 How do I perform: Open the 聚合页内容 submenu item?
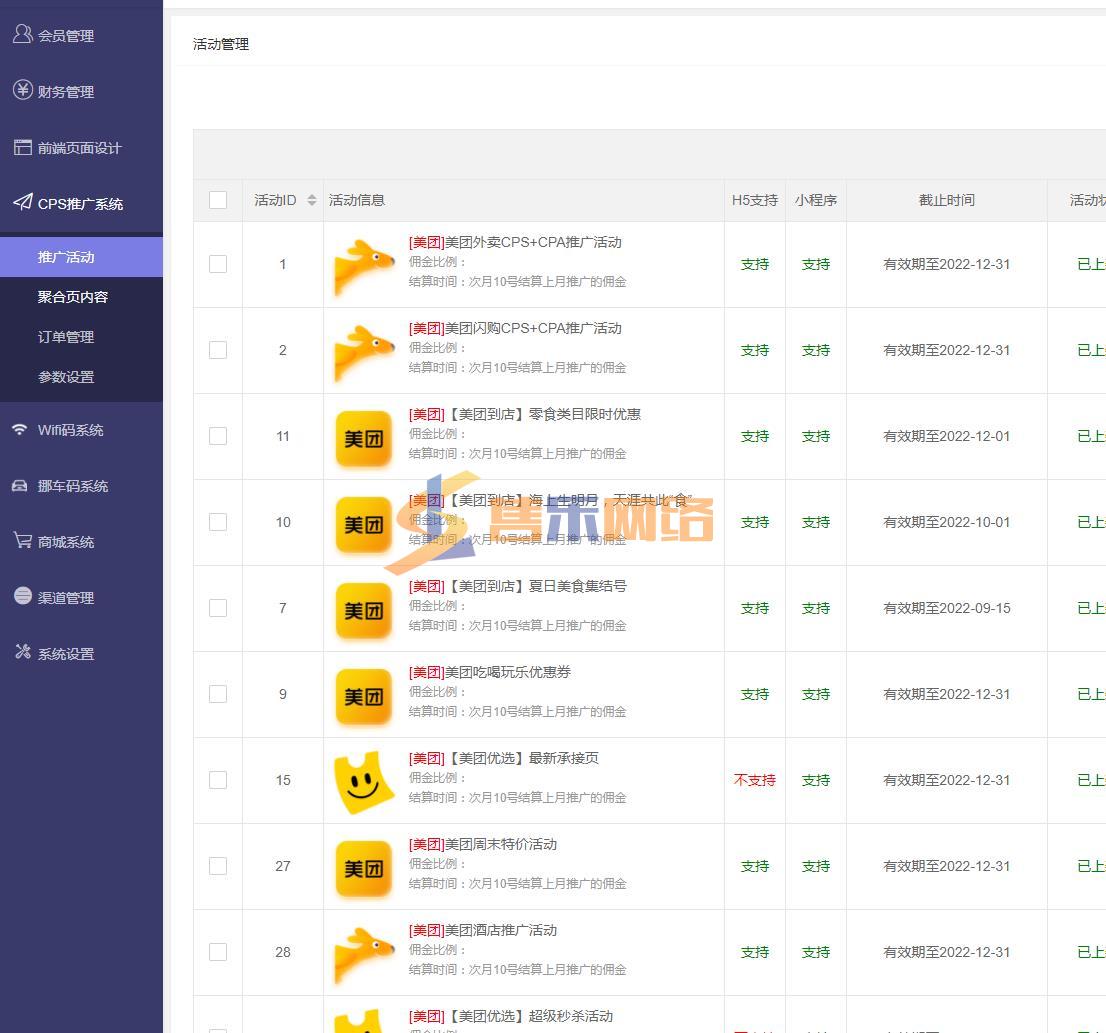click(x=81, y=297)
